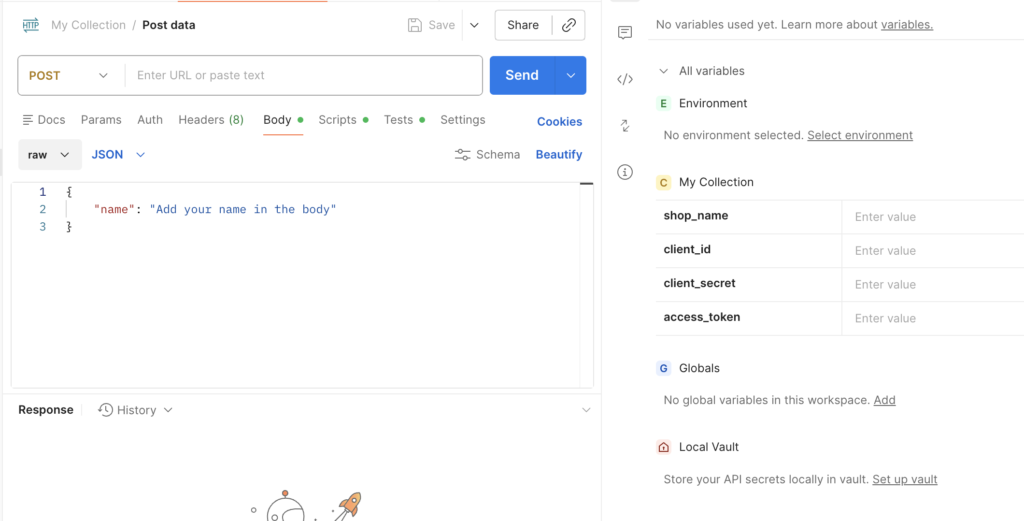
Task: Click the HTTP request icon
Action: pyautogui.click(x=31, y=25)
